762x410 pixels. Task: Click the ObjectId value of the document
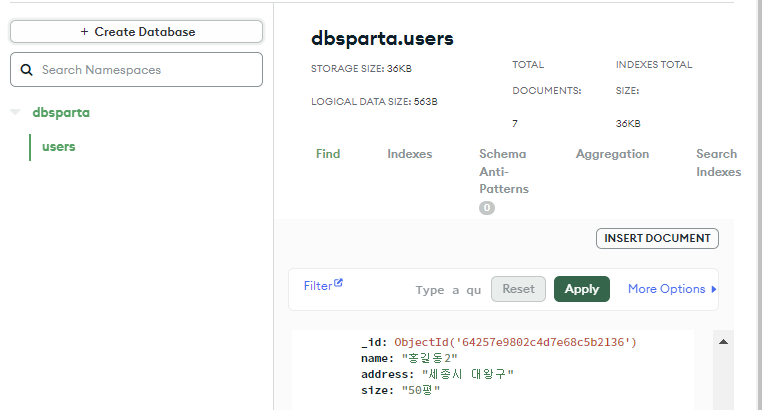click(x=515, y=342)
